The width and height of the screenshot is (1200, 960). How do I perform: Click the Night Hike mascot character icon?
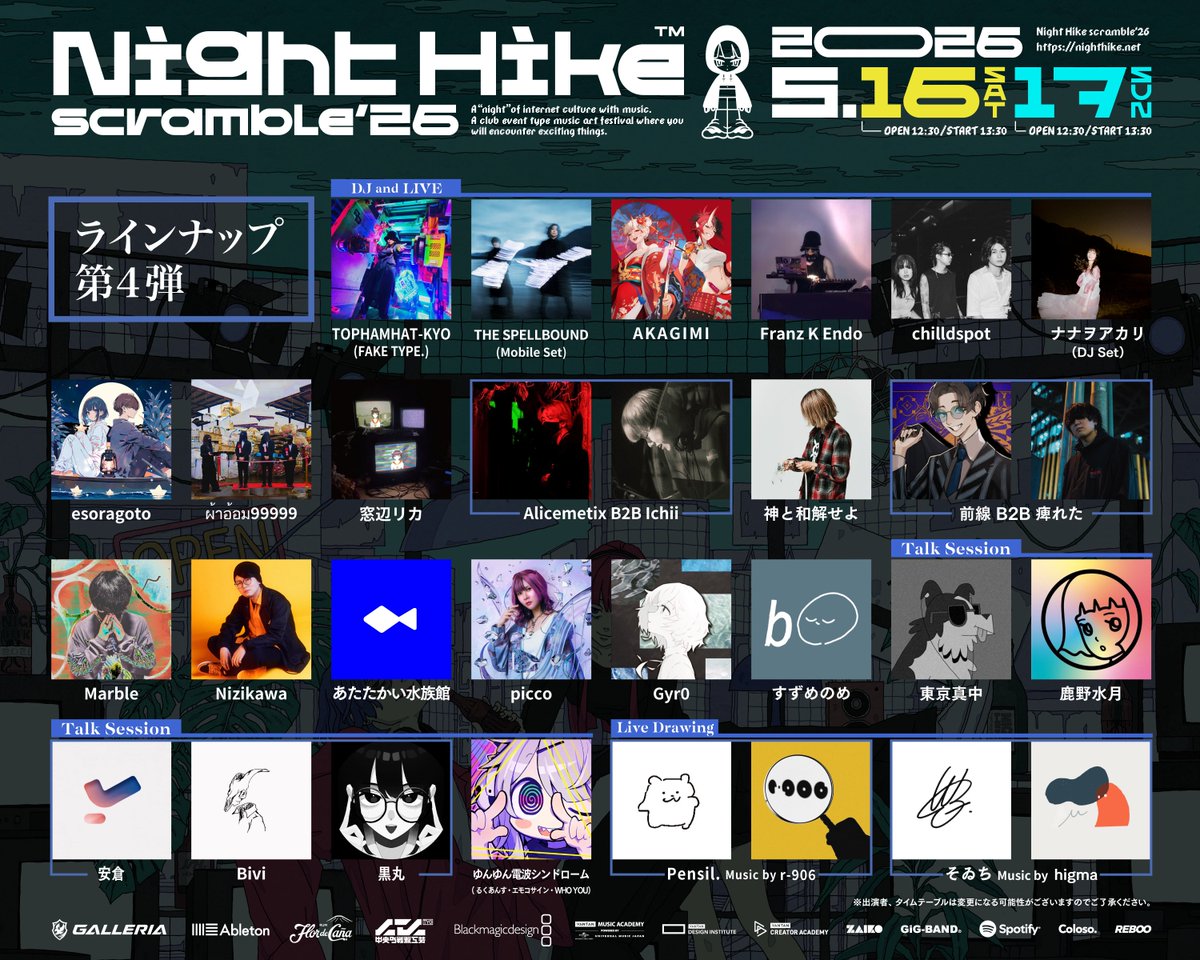coord(729,78)
